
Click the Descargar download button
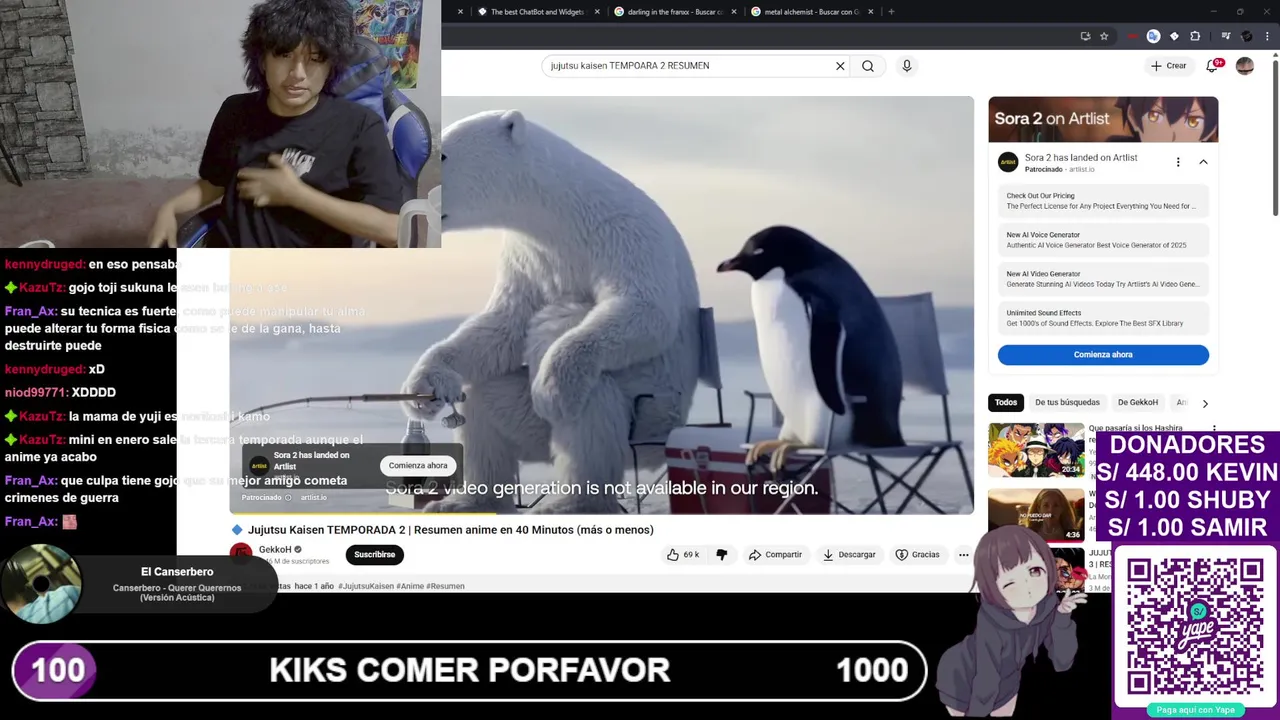point(849,555)
